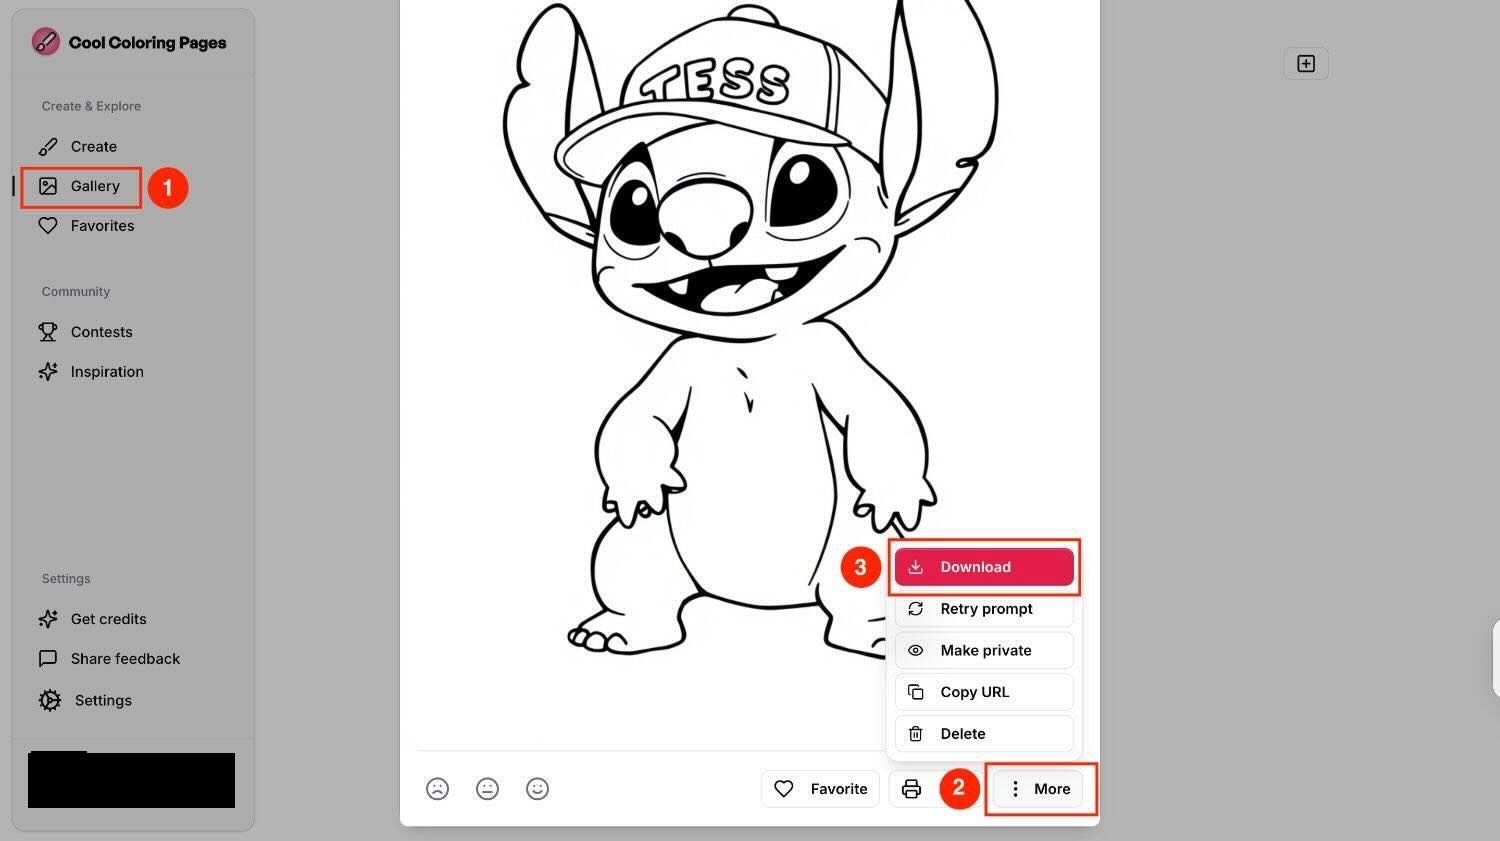Click the download arrow icon in the menu

915,567
